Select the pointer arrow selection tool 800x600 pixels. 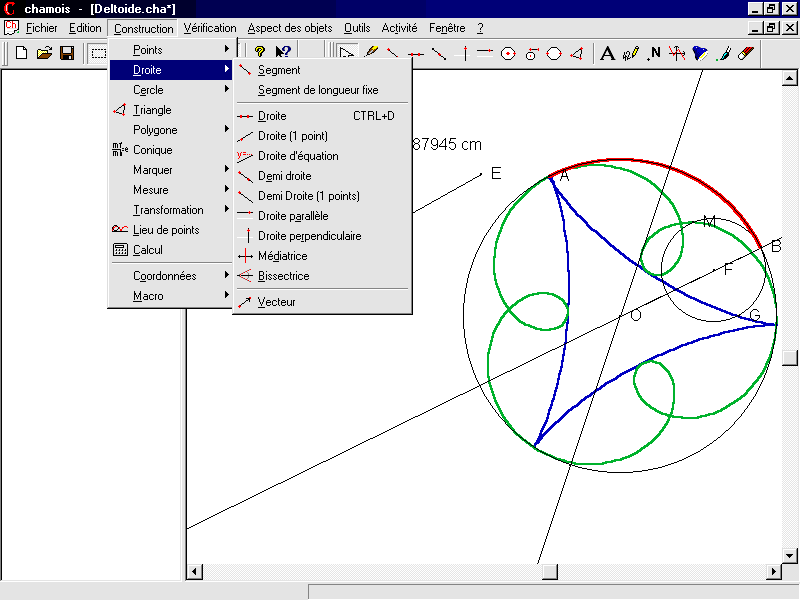pyautogui.click(x=347, y=53)
